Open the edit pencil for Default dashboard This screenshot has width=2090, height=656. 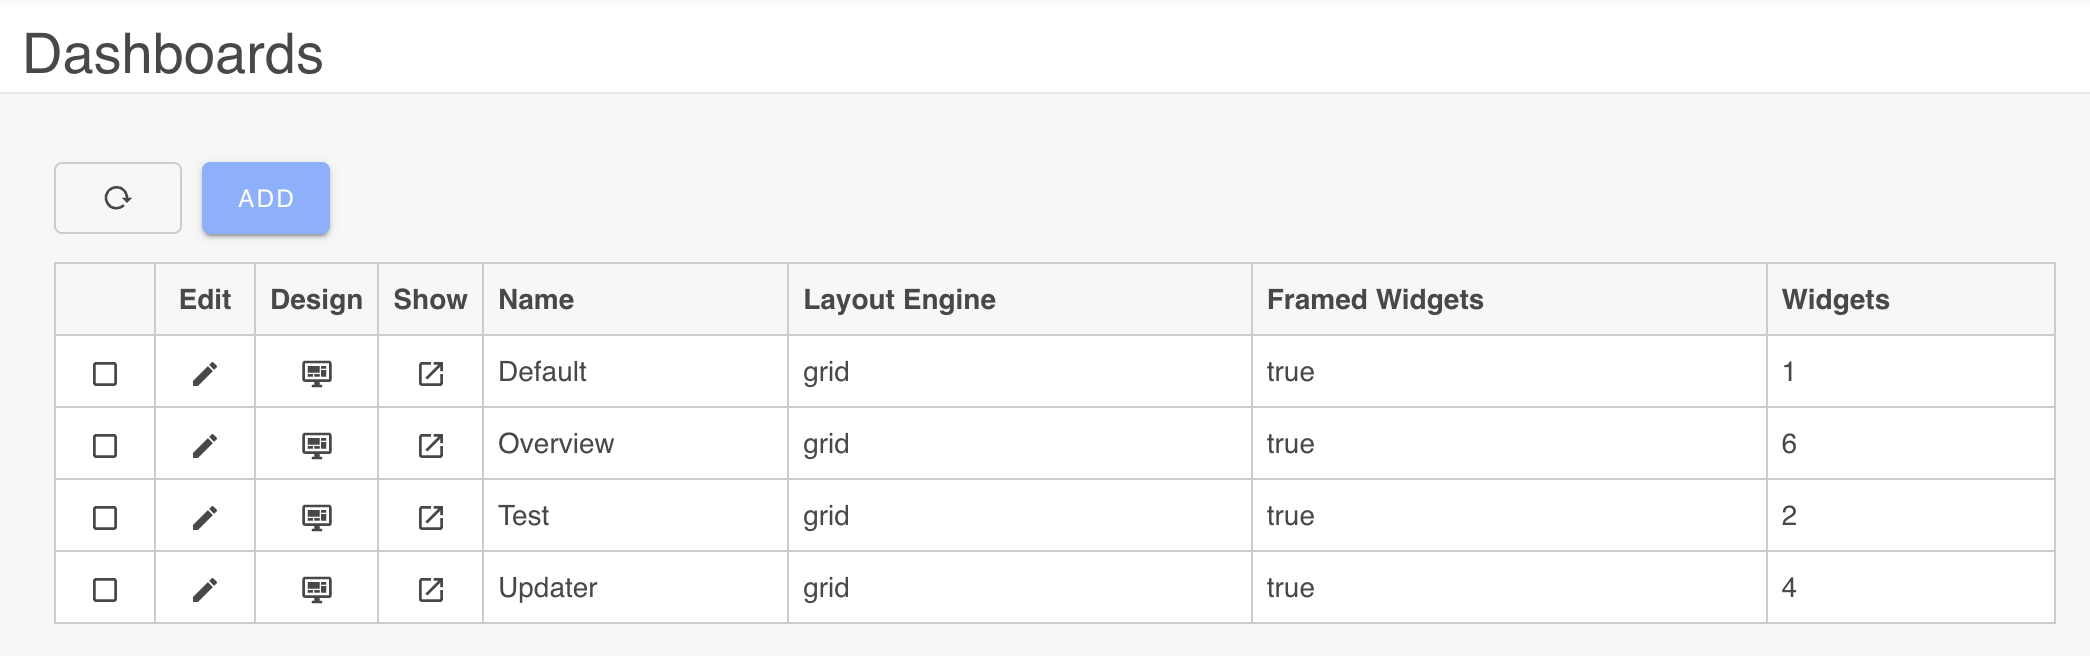[204, 371]
